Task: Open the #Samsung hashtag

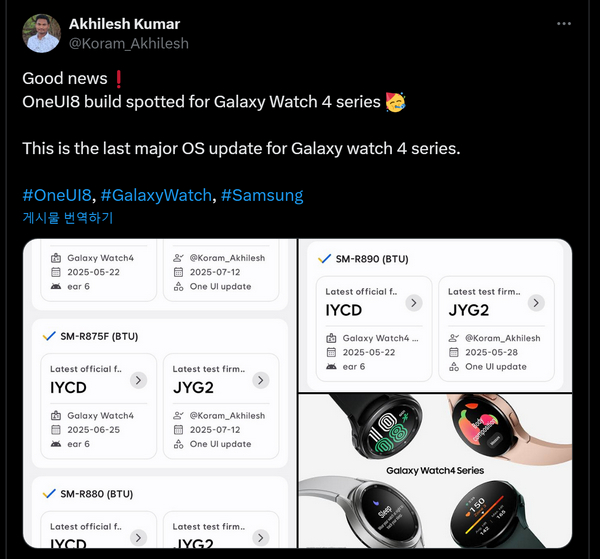Action: click(262, 195)
